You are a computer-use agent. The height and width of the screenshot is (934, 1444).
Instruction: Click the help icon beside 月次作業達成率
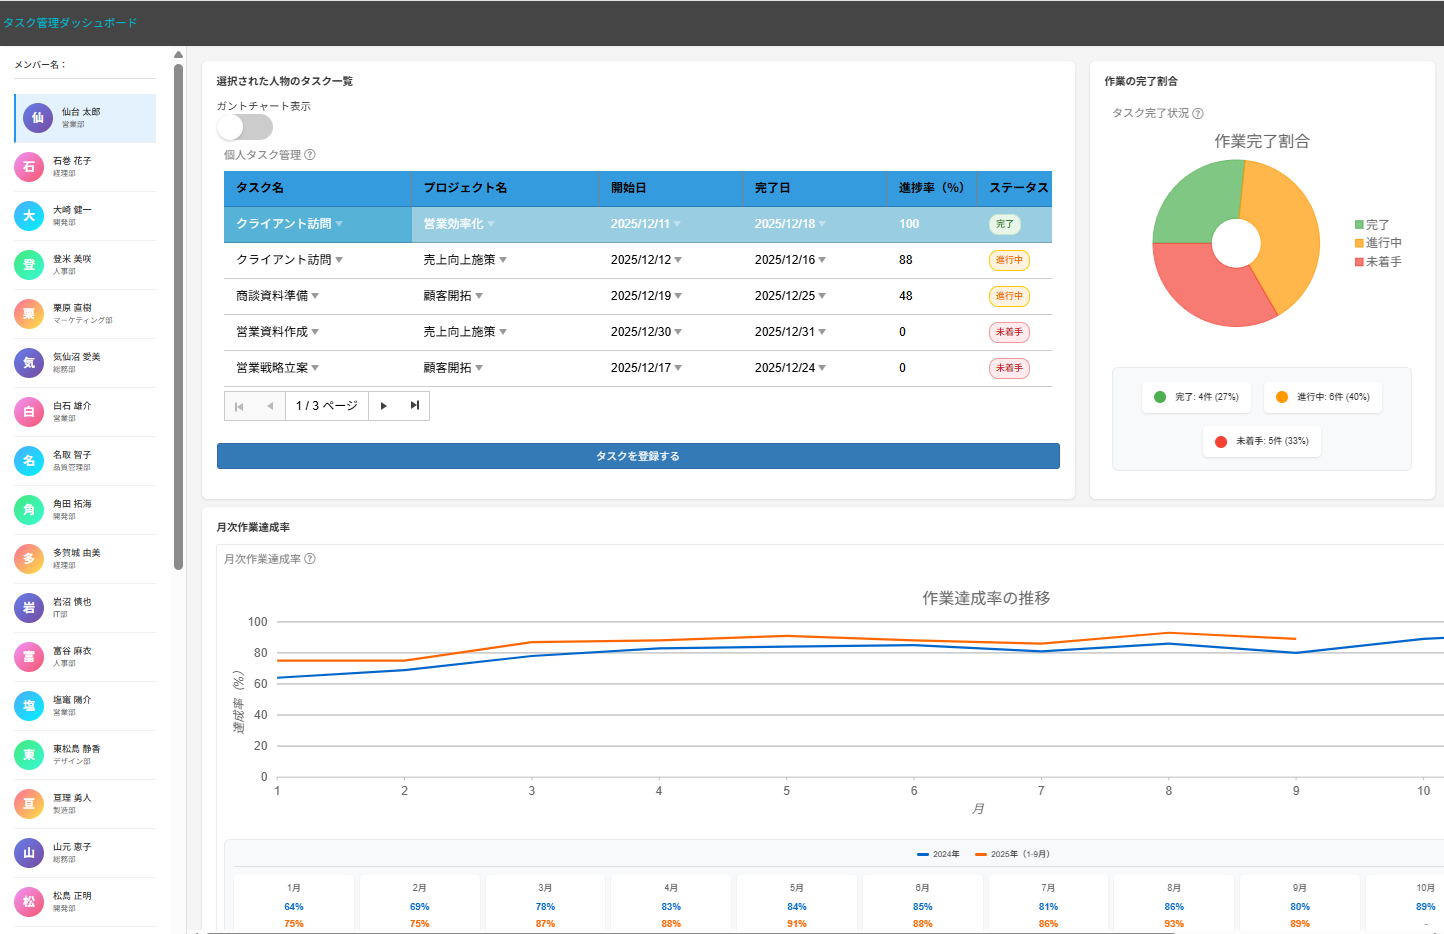[x=310, y=559]
